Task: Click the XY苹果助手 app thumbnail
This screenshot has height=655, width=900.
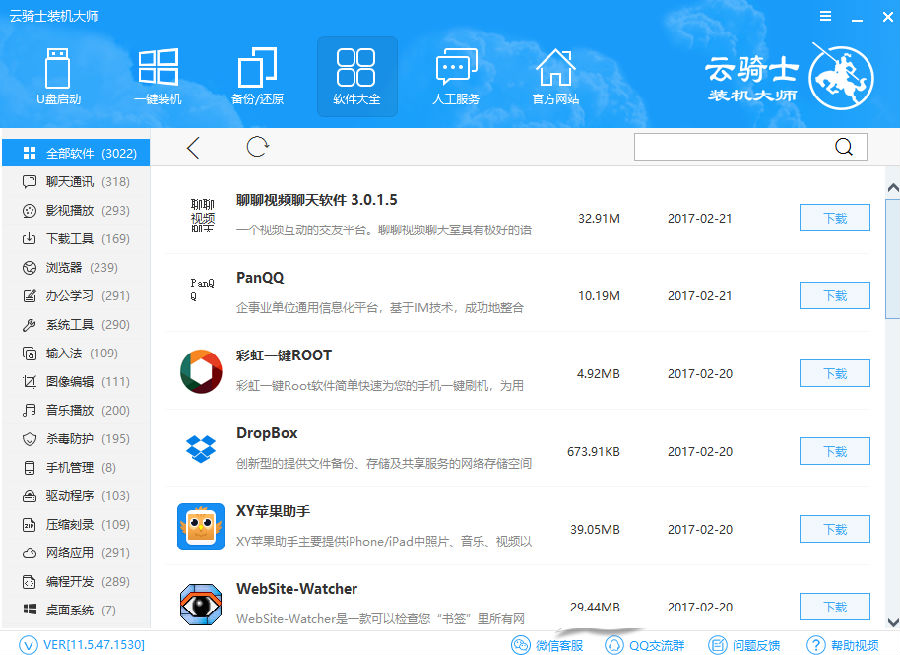Action: 201,526
